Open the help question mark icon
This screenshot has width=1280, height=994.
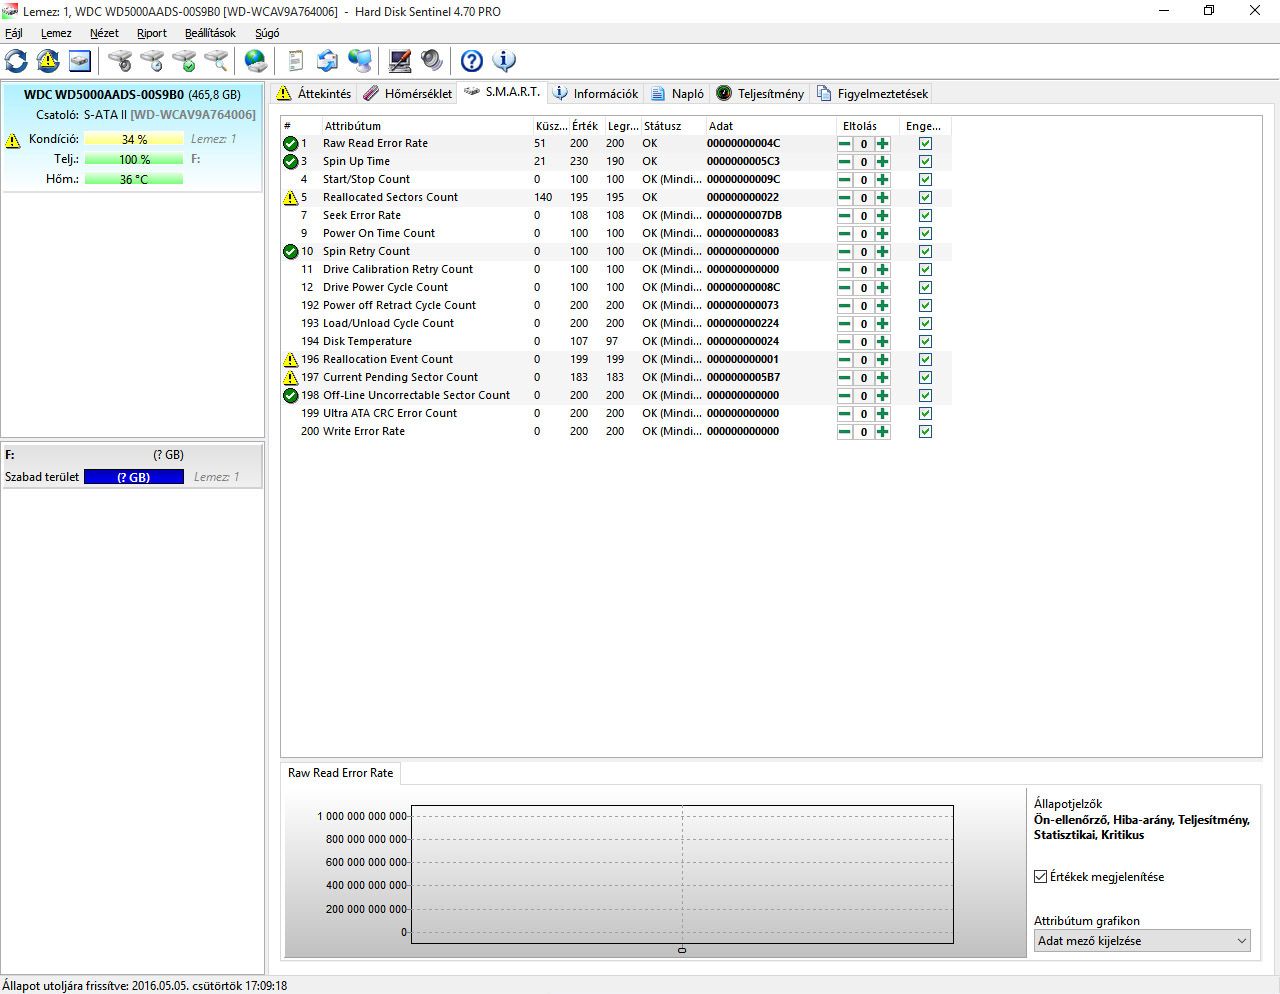coord(472,61)
